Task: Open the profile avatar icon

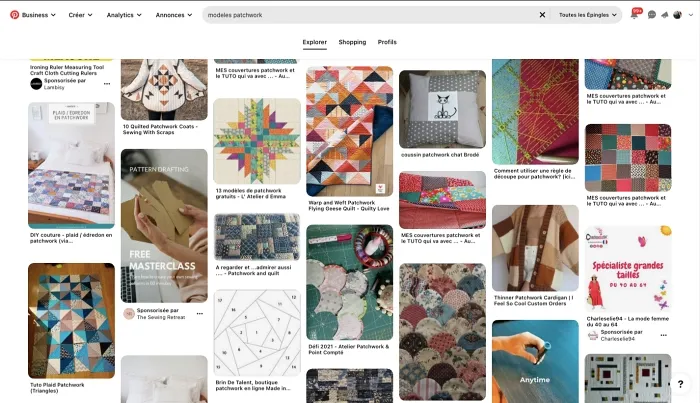Action: [677, 15]
